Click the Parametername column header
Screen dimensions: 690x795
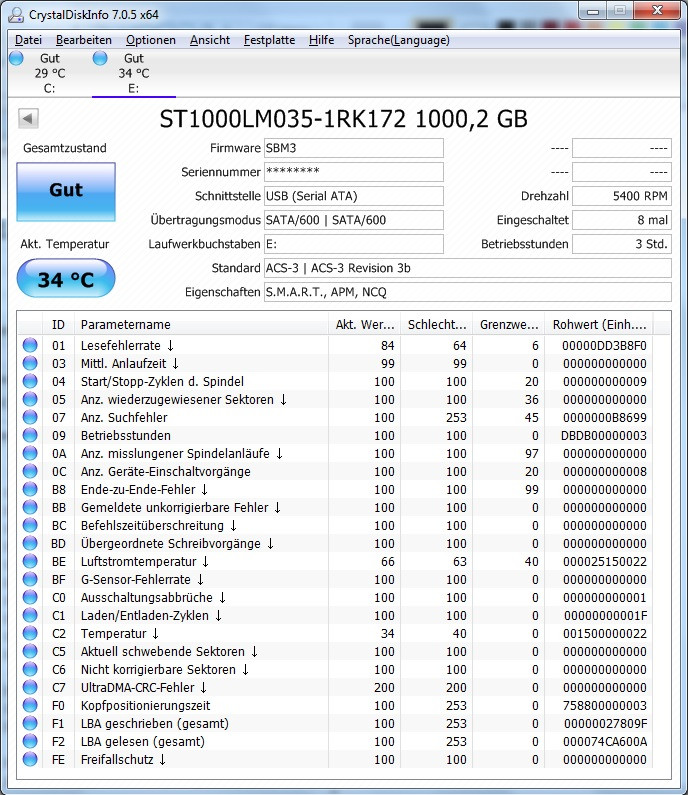coord(201,324)
